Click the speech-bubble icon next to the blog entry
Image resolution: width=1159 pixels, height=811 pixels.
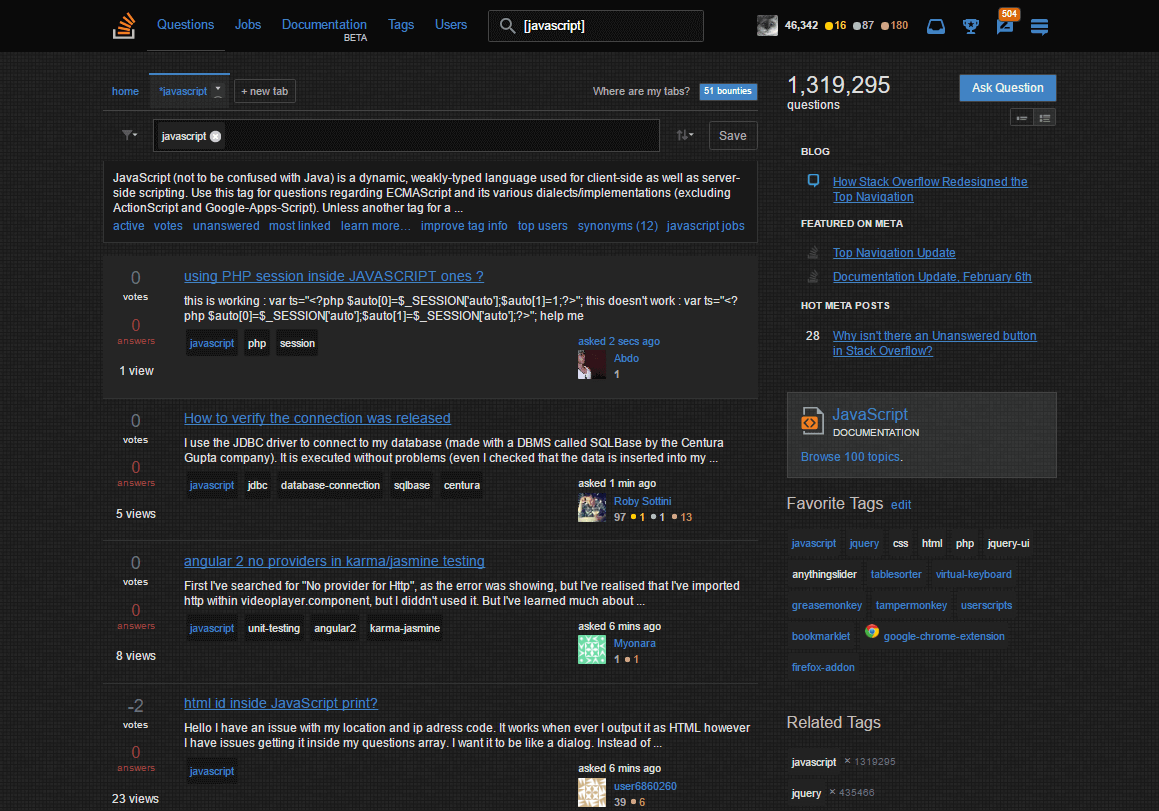(813, 181)
